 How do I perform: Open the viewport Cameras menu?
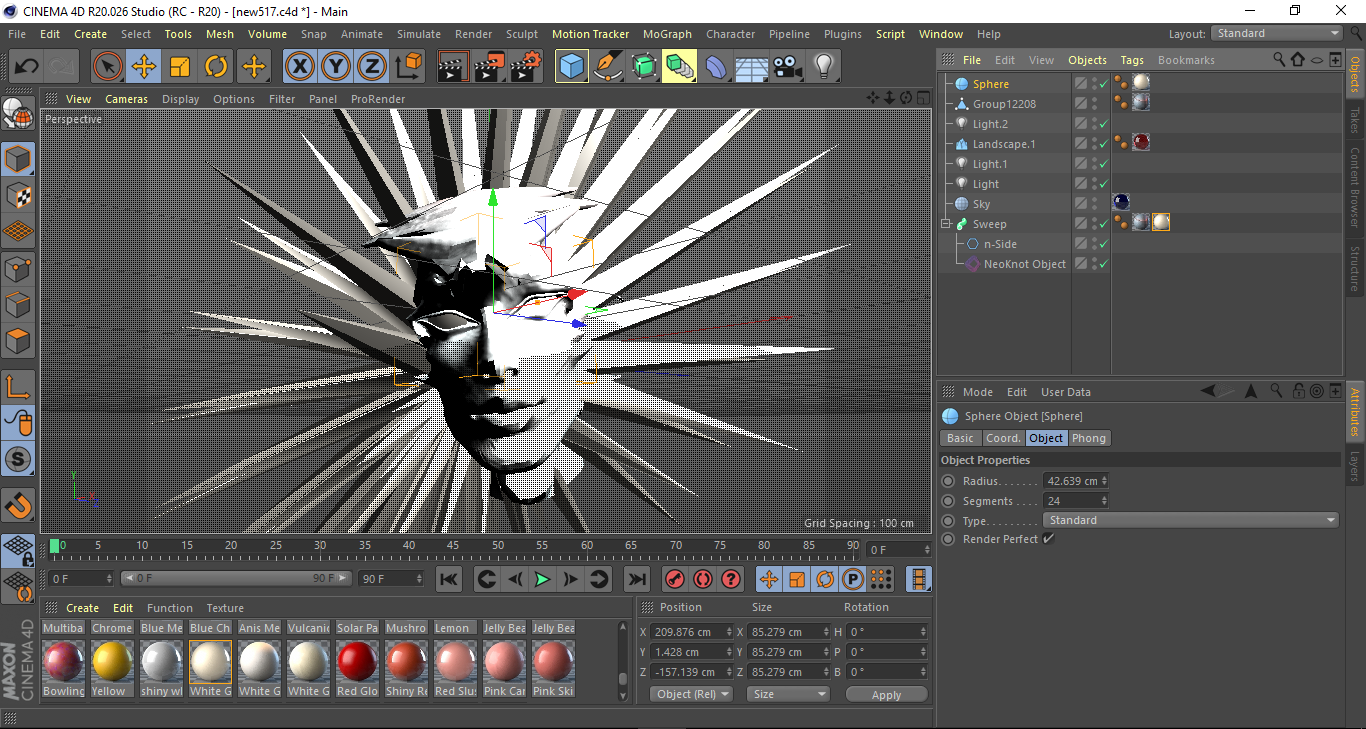tap(126, 99)
